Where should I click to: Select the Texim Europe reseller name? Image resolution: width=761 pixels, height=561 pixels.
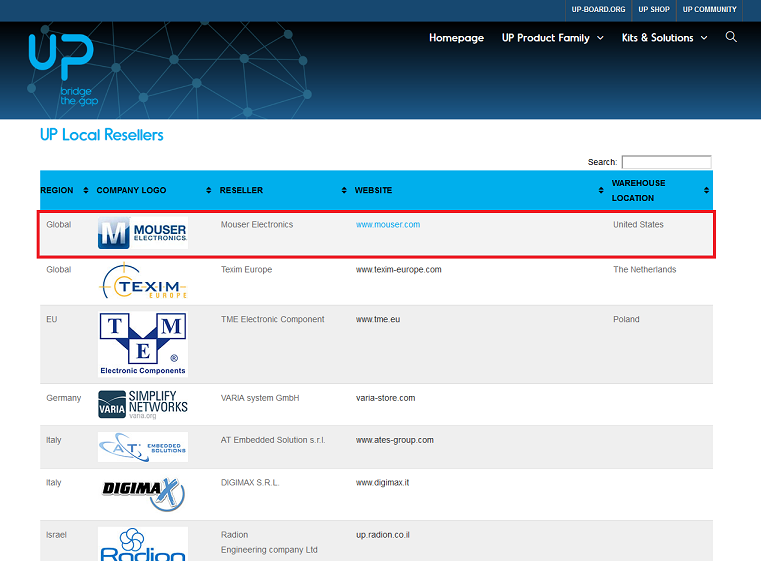tap(246, 269)
